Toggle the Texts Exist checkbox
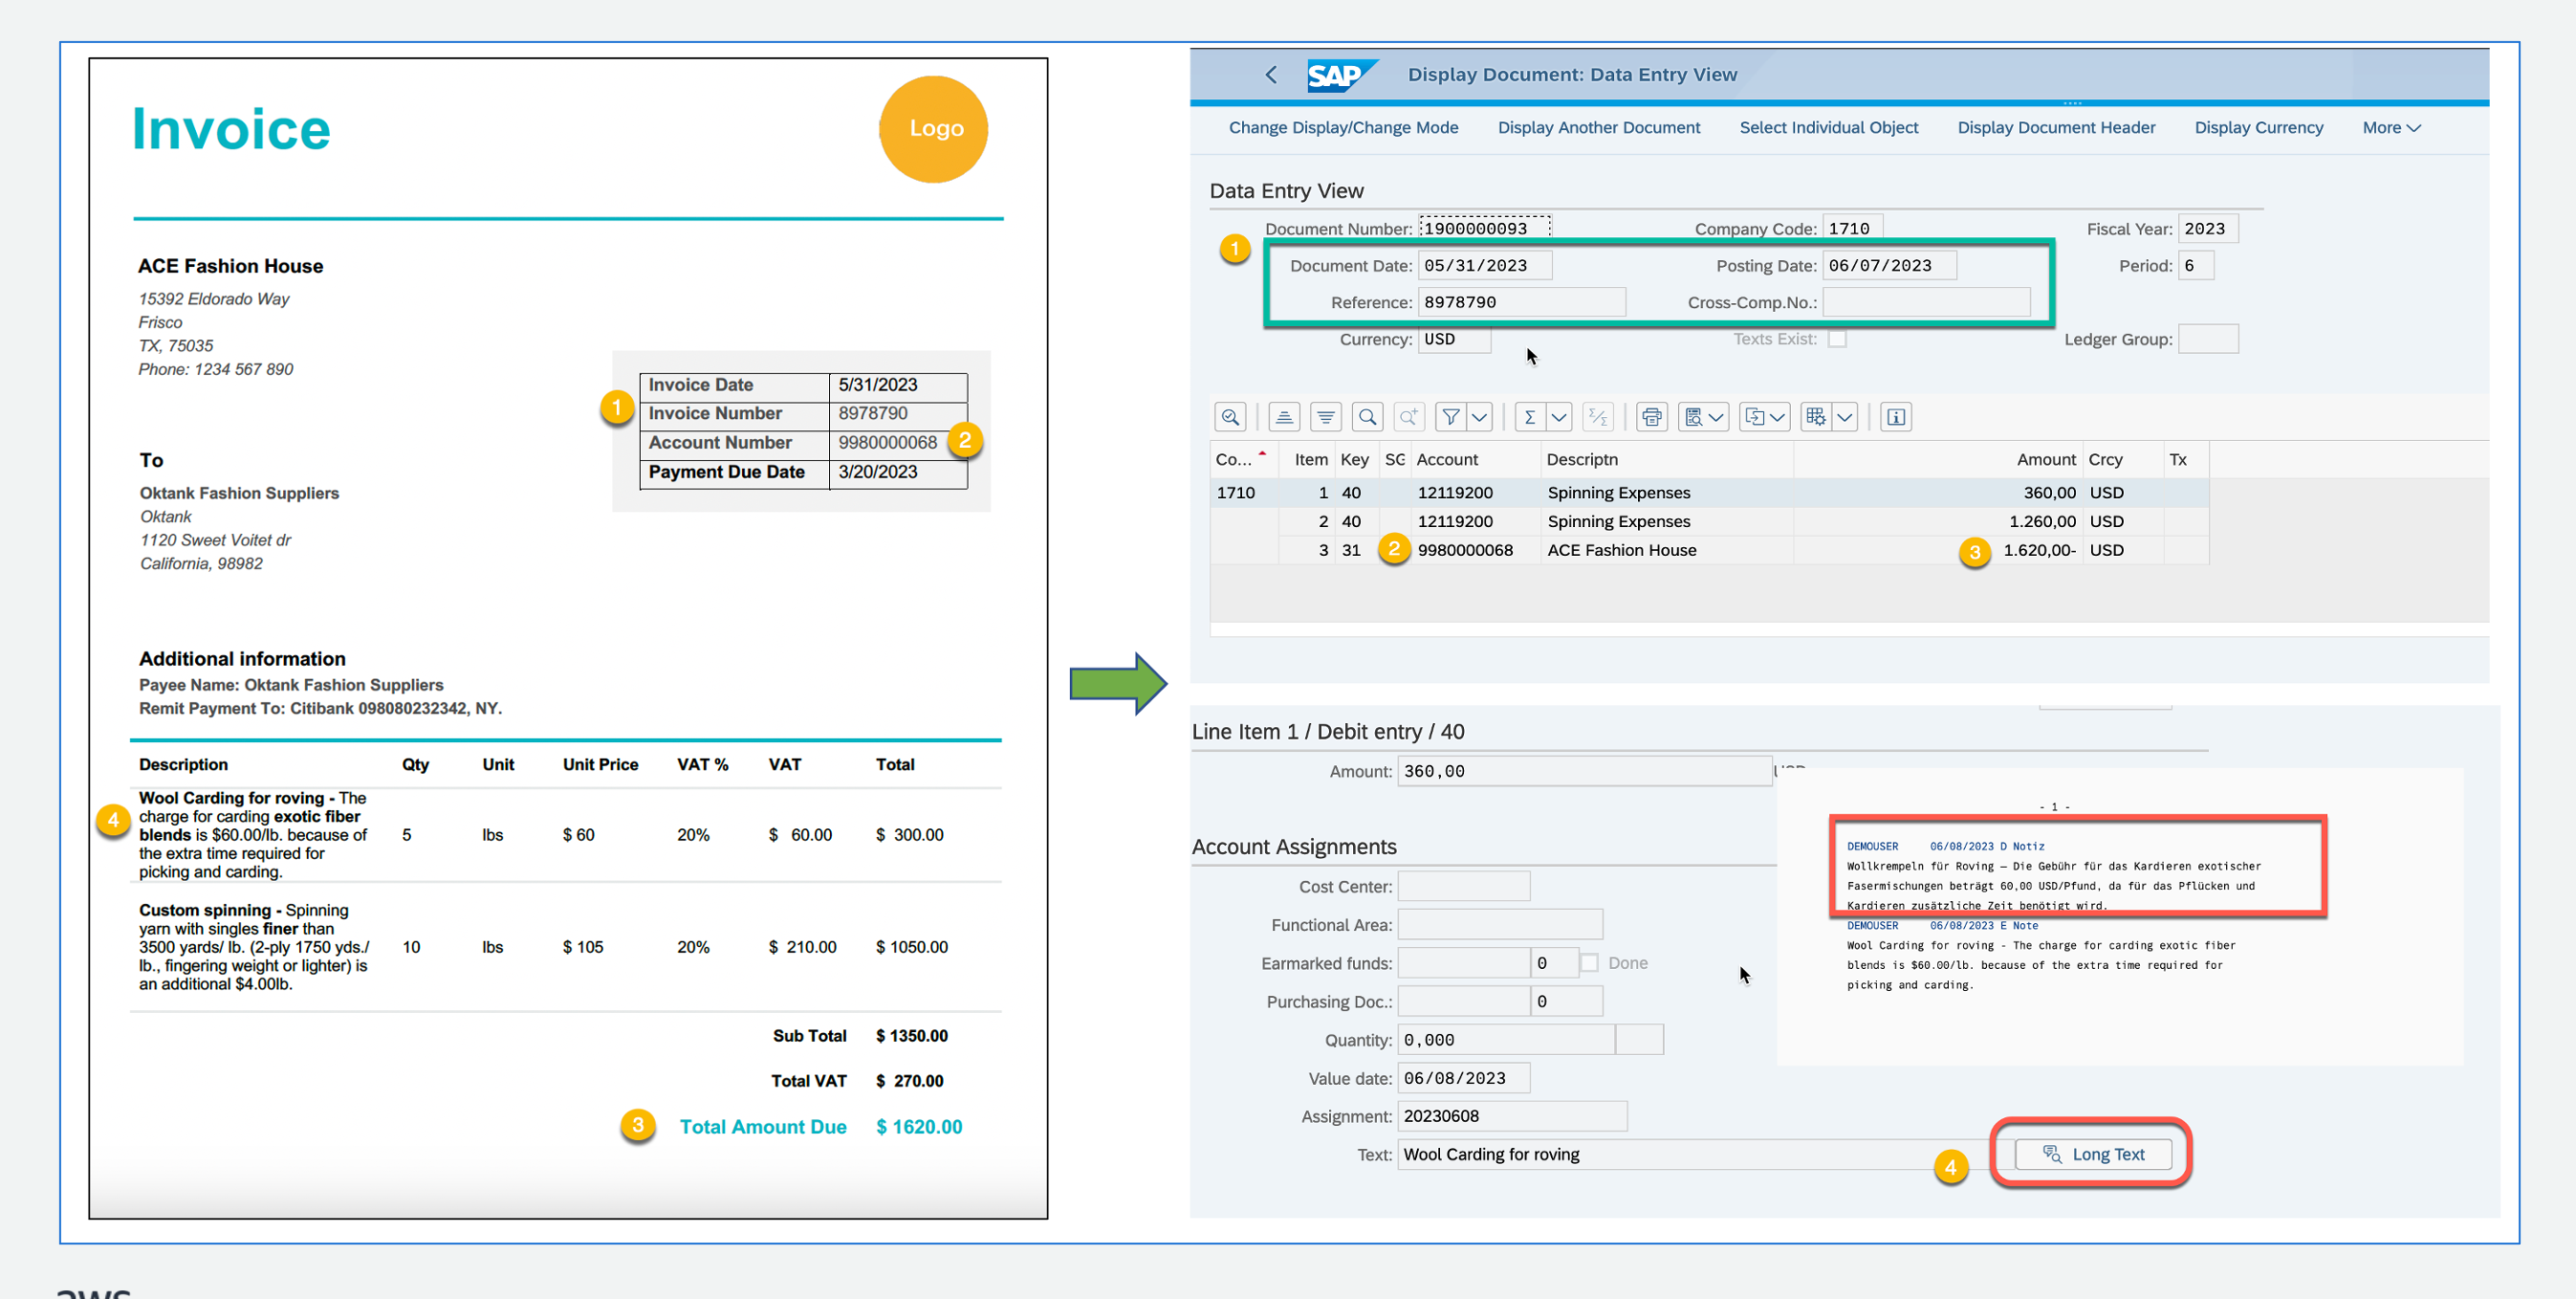Image resolution: width=2576 pixels, height=1299 pixels. 1838,339
